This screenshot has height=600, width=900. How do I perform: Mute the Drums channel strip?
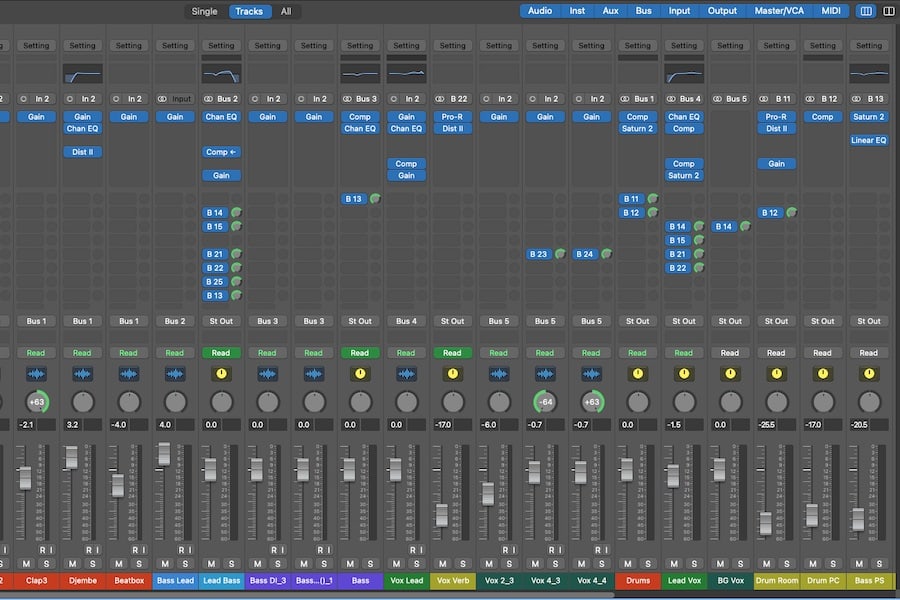pos(629,564)
